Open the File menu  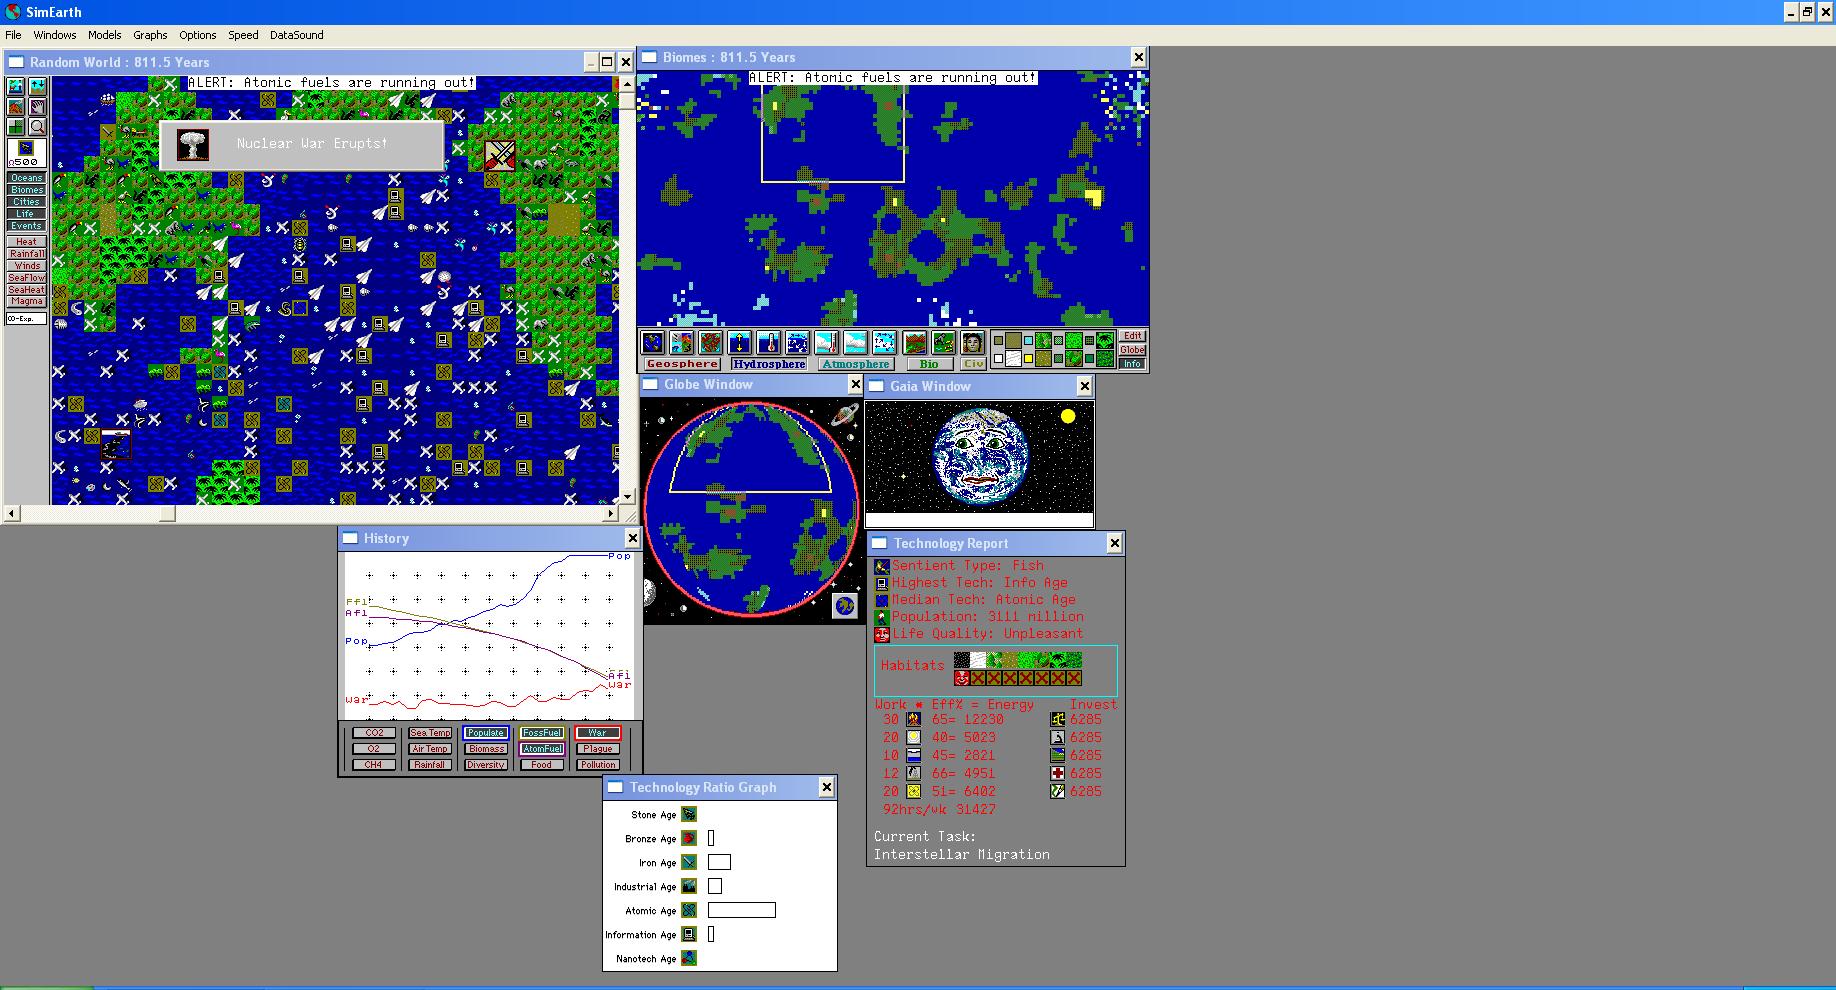tap(13, 35)
